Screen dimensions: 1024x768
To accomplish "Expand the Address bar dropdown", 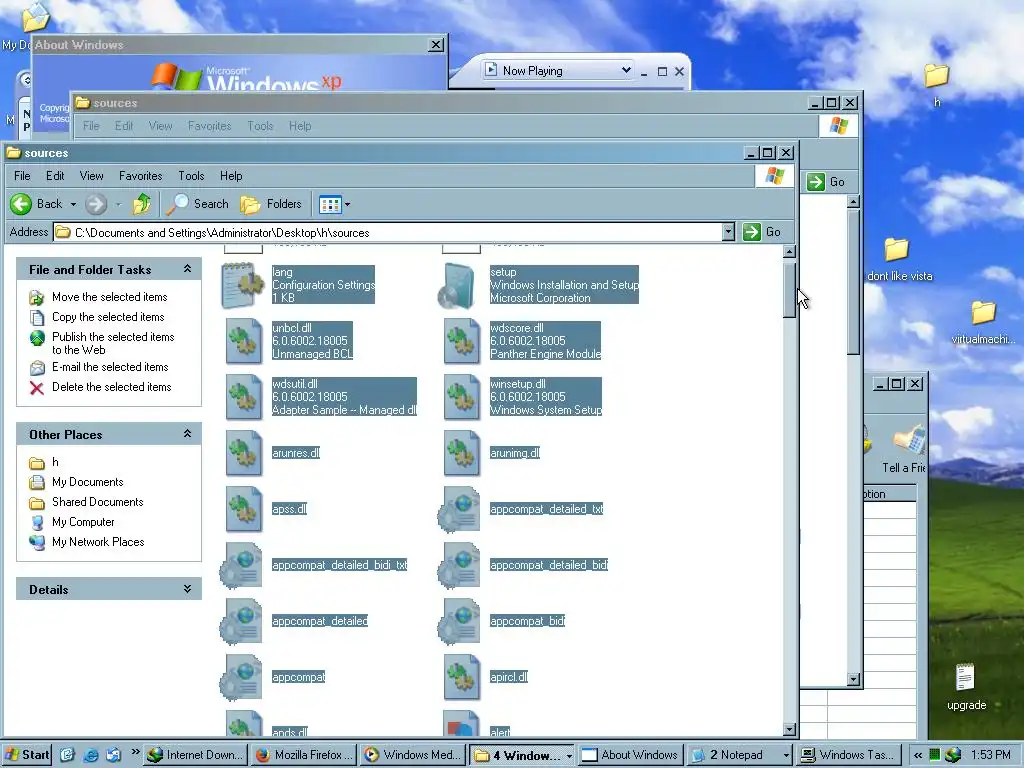I will (x=728, y=232).
